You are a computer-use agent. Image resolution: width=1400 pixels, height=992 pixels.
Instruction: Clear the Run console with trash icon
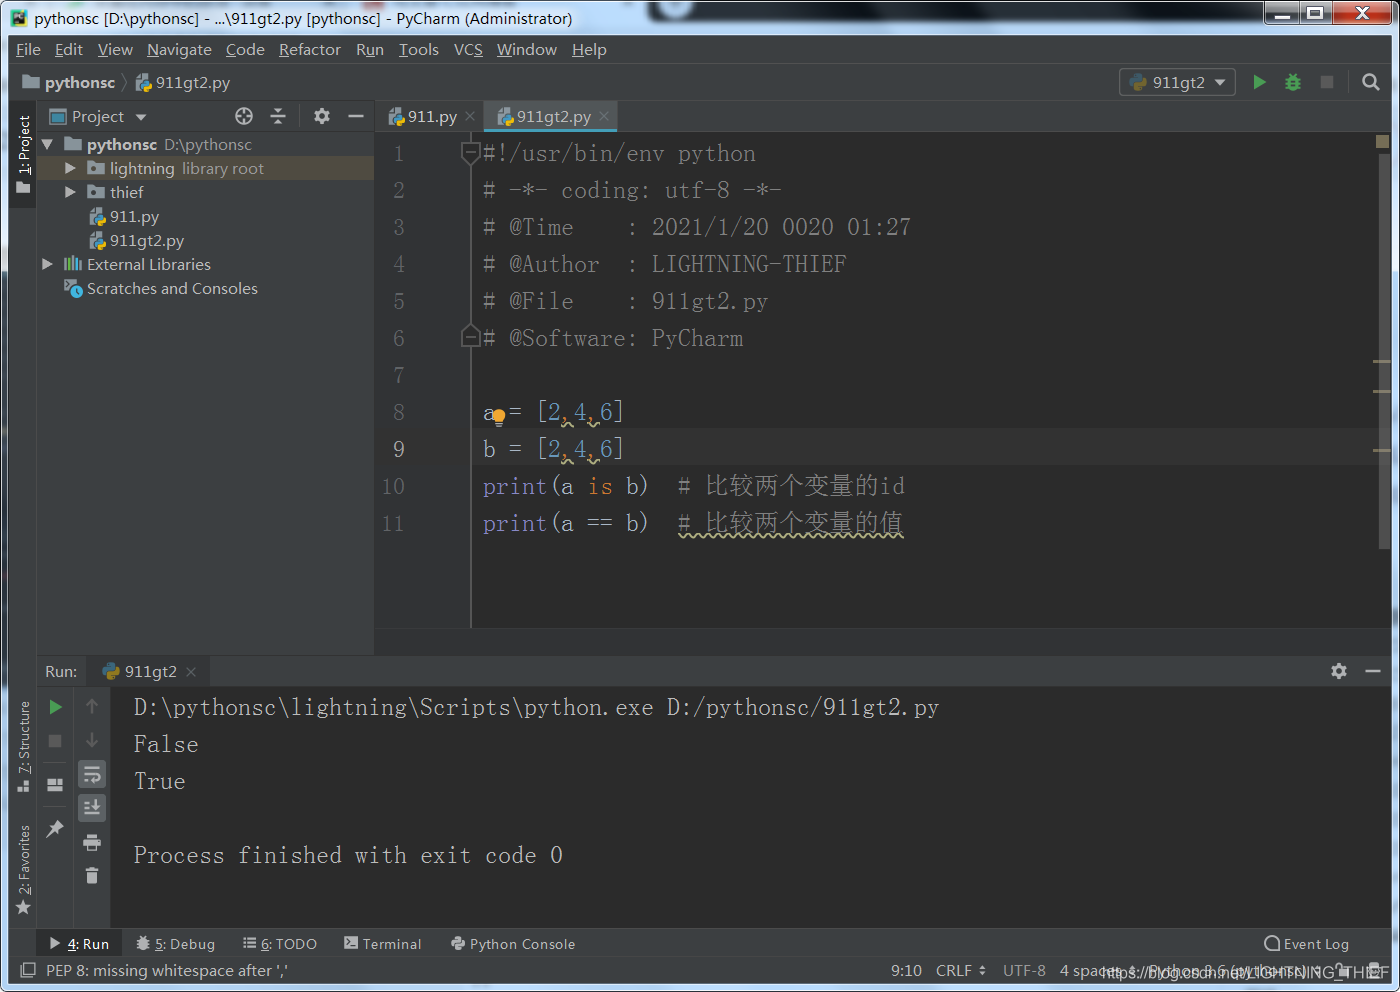(x=92, y=876)
